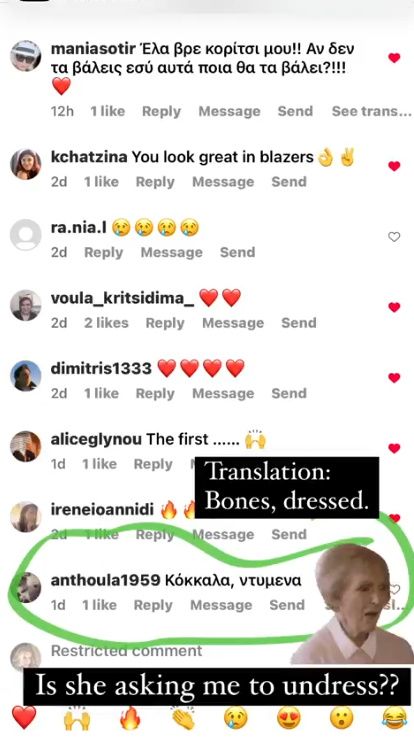Screen dimensions: 414x739
Task: Open aliceglynou's profile picture
Action: 25,446
